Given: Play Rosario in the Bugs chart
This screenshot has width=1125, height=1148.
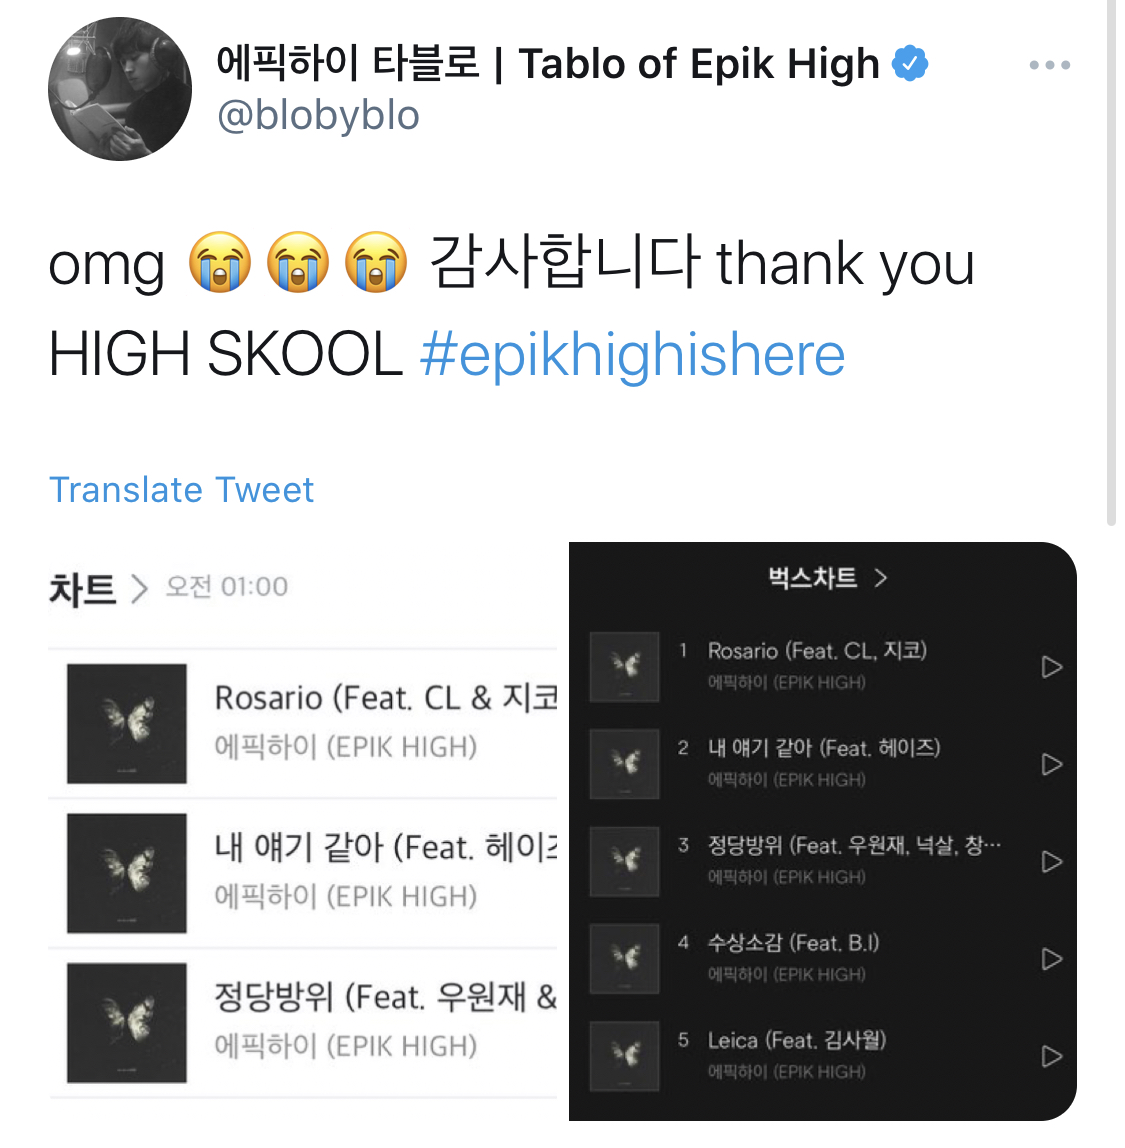Looking at the screenshot, I should pos(1052,667).
